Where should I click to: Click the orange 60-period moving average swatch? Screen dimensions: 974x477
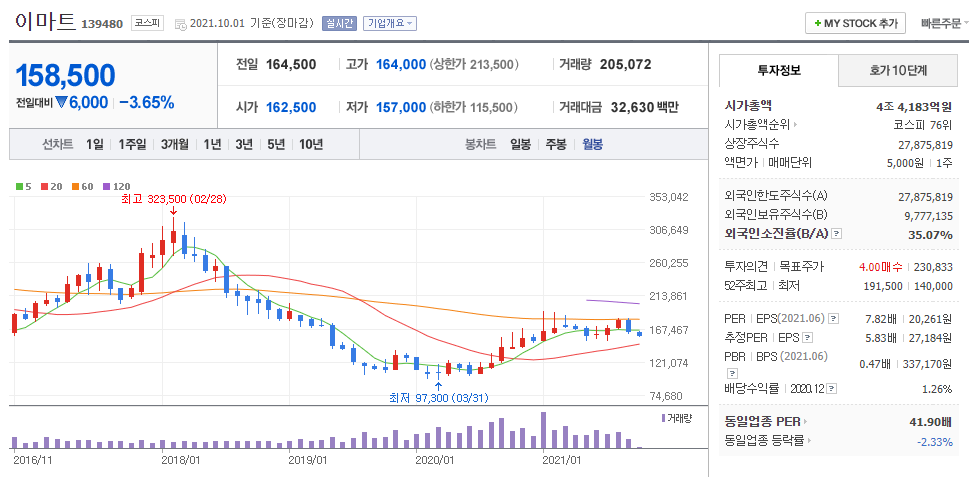75,186
